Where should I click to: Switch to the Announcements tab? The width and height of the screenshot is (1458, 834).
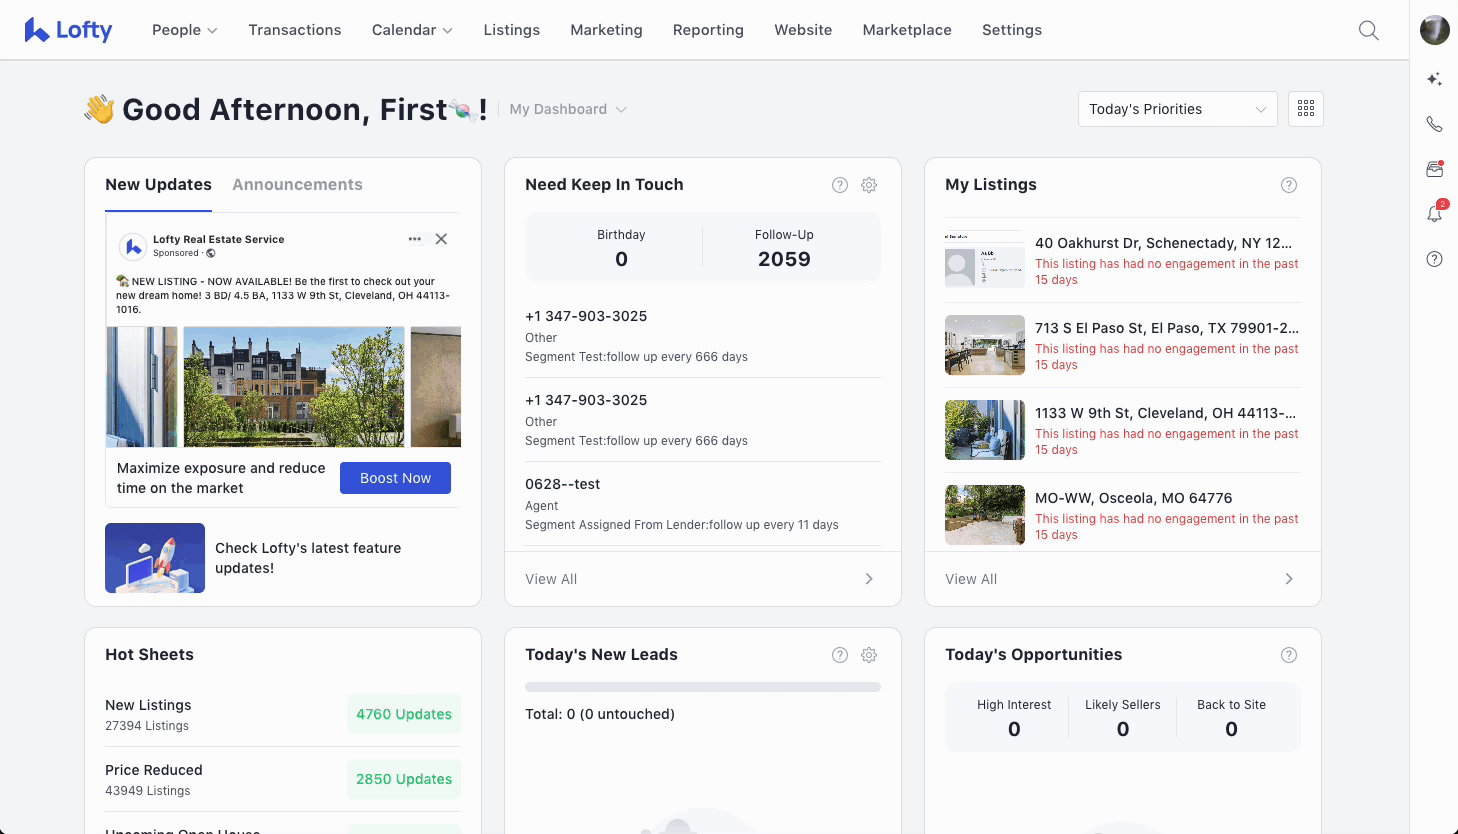point(297,185)
